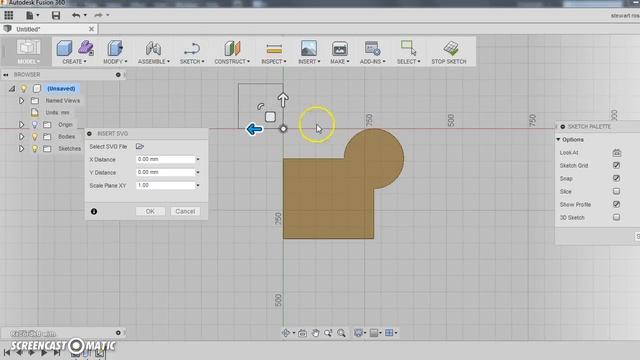Image resolution: width=640 pixels, height=360 pixels.
Task: Open the Y Distance dropdown arrow
Action: (x=198, y=173)
